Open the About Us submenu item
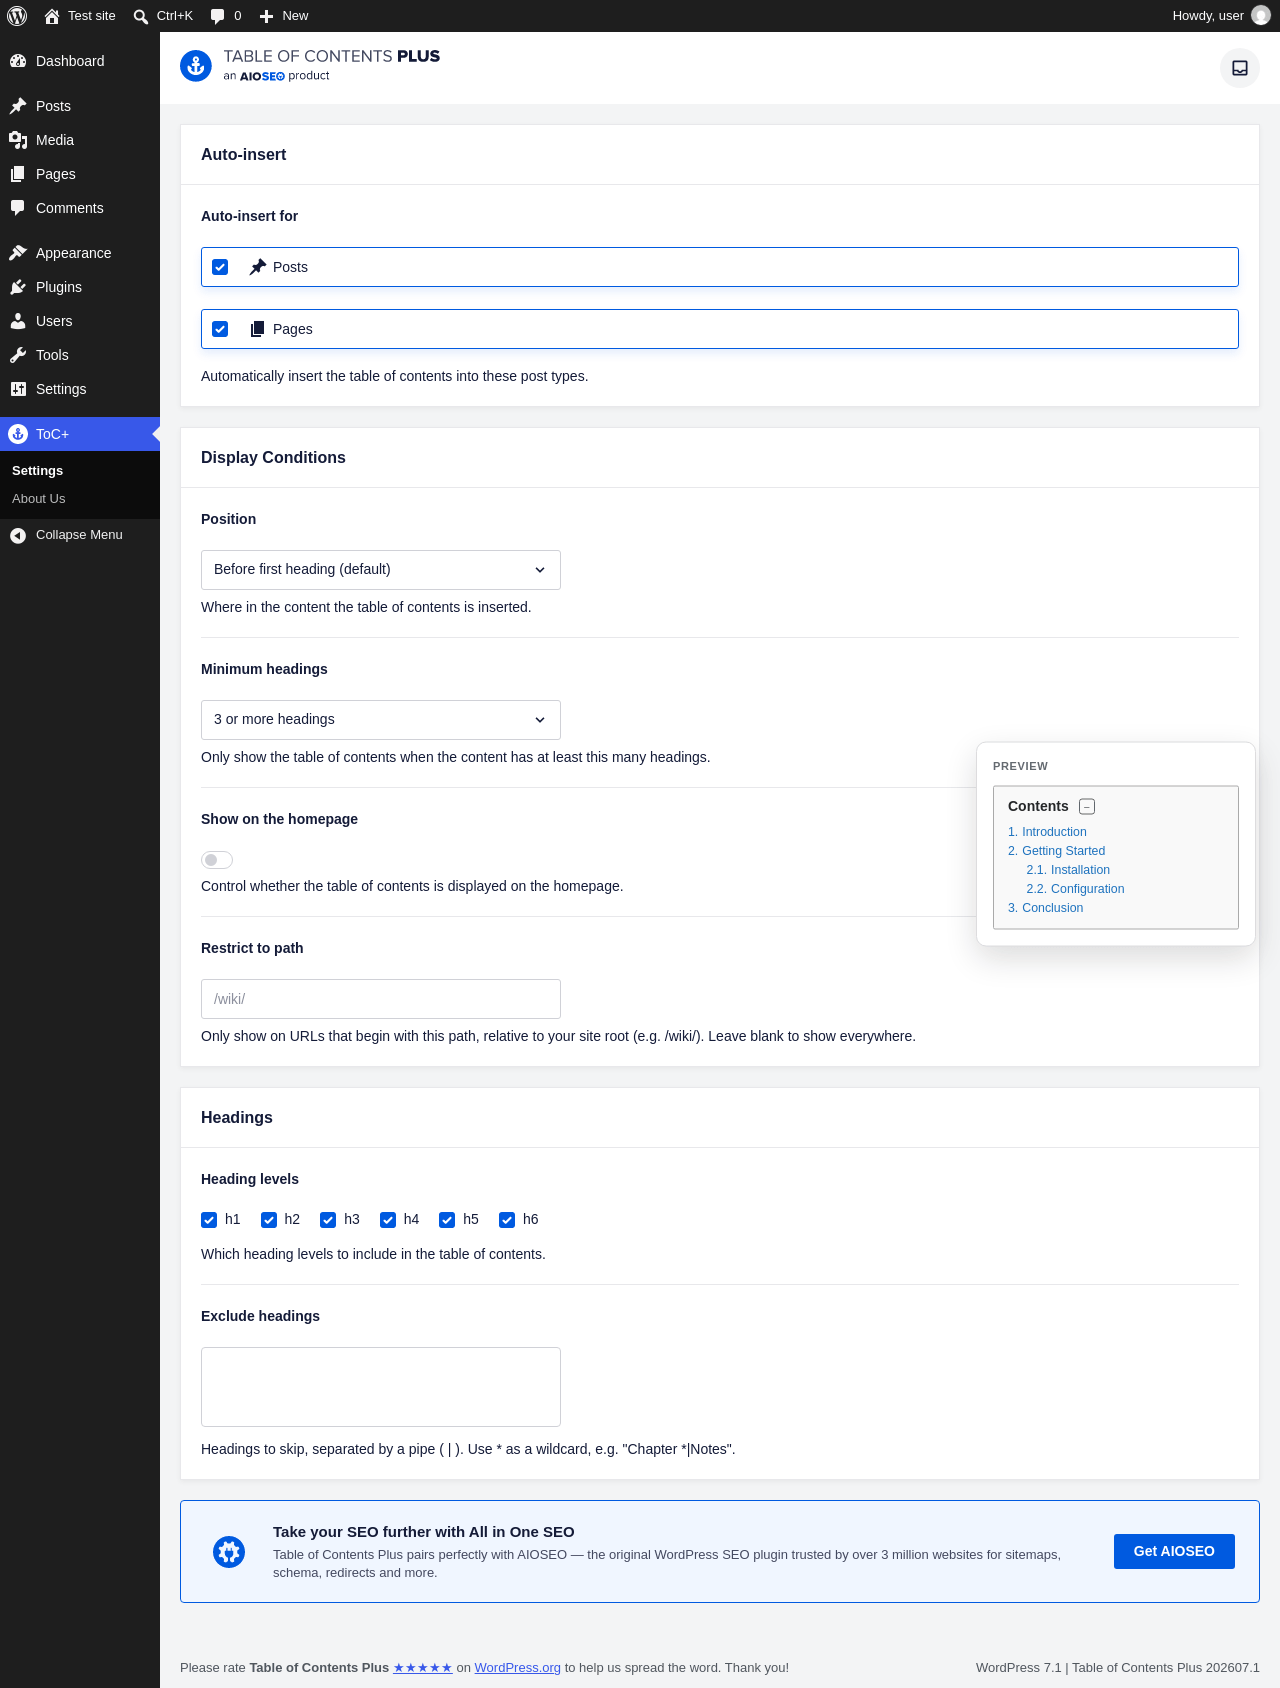 click(x=38, y=499)
